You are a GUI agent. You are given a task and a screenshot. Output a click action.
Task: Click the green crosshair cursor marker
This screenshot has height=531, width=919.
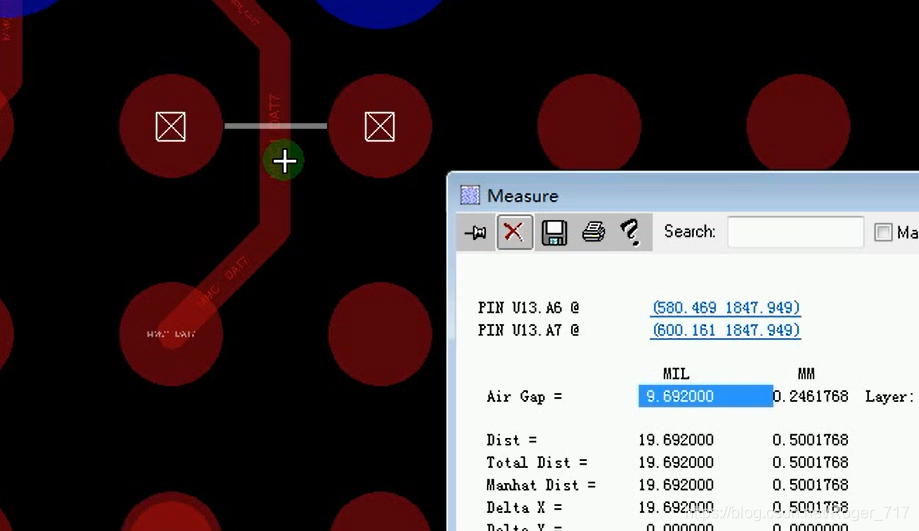click(285, 161)
